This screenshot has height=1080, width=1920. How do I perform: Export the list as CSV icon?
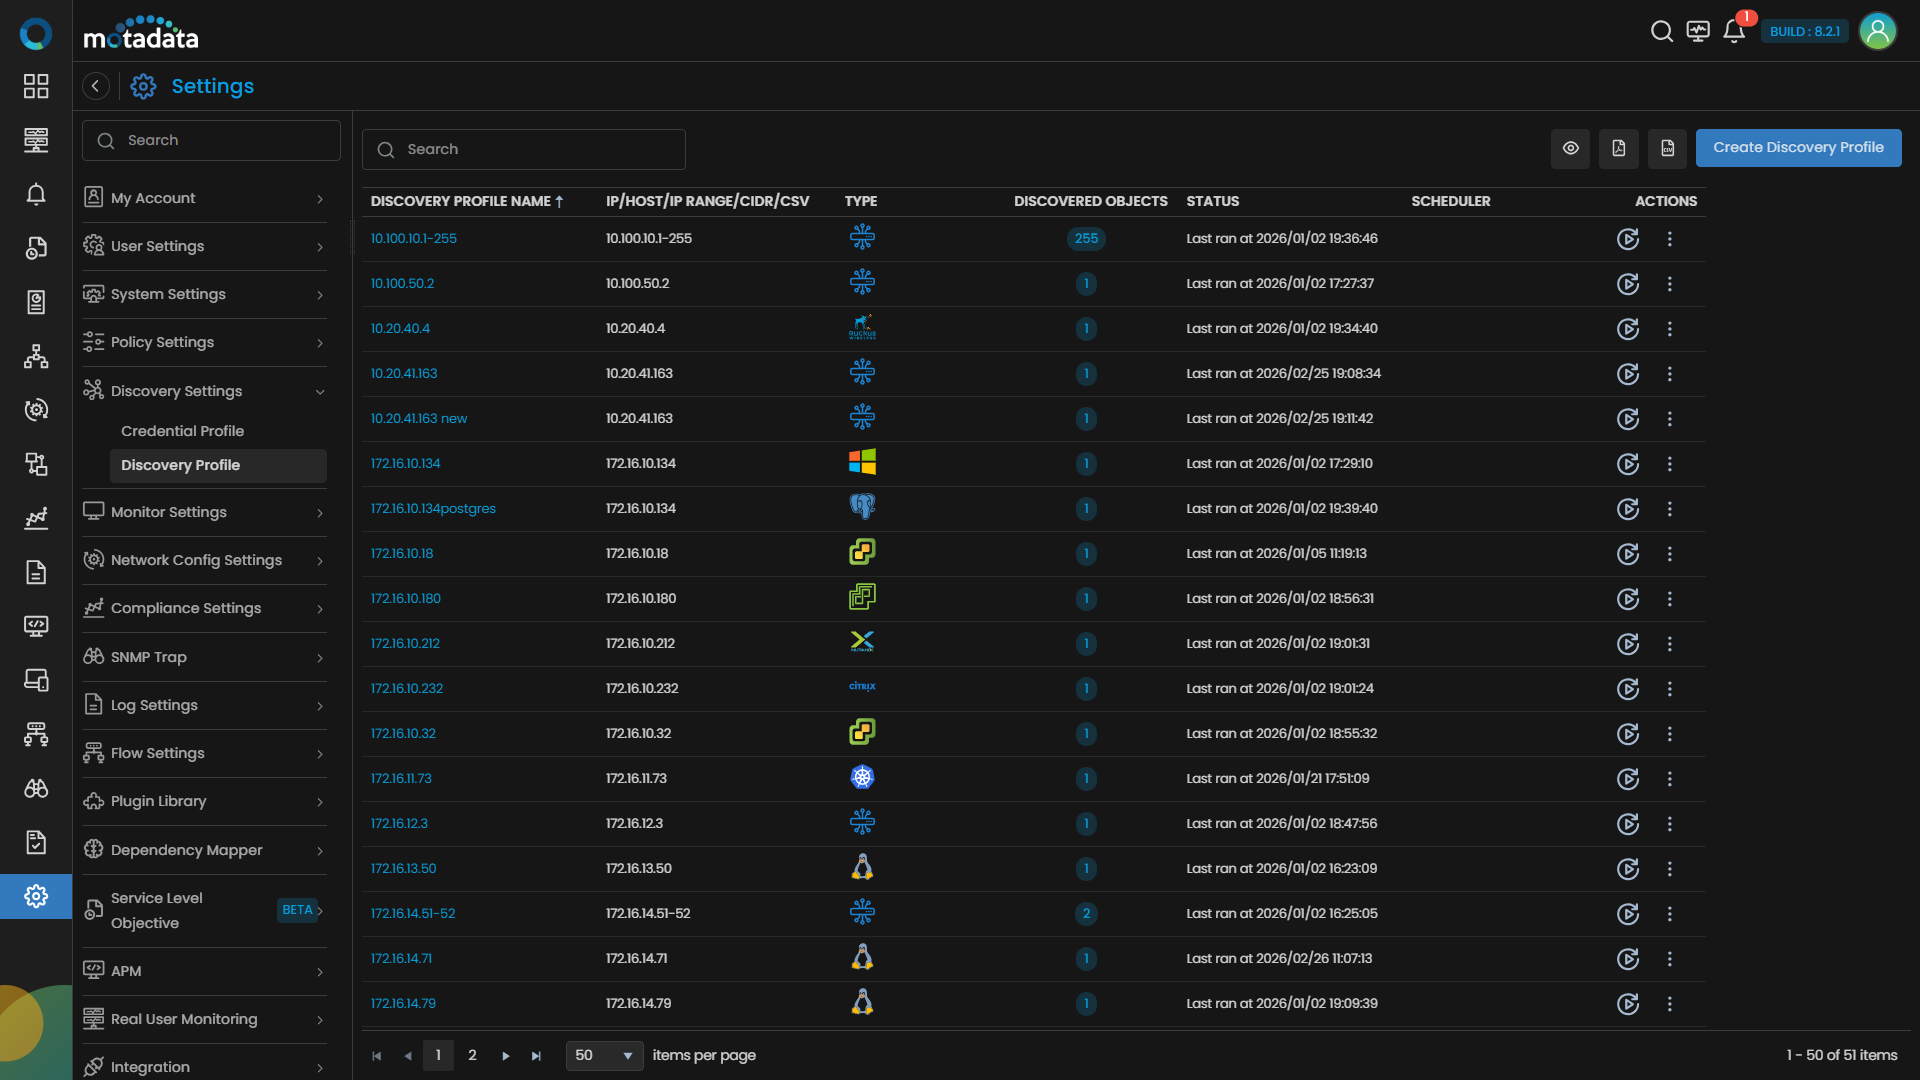click(1667, 148)
